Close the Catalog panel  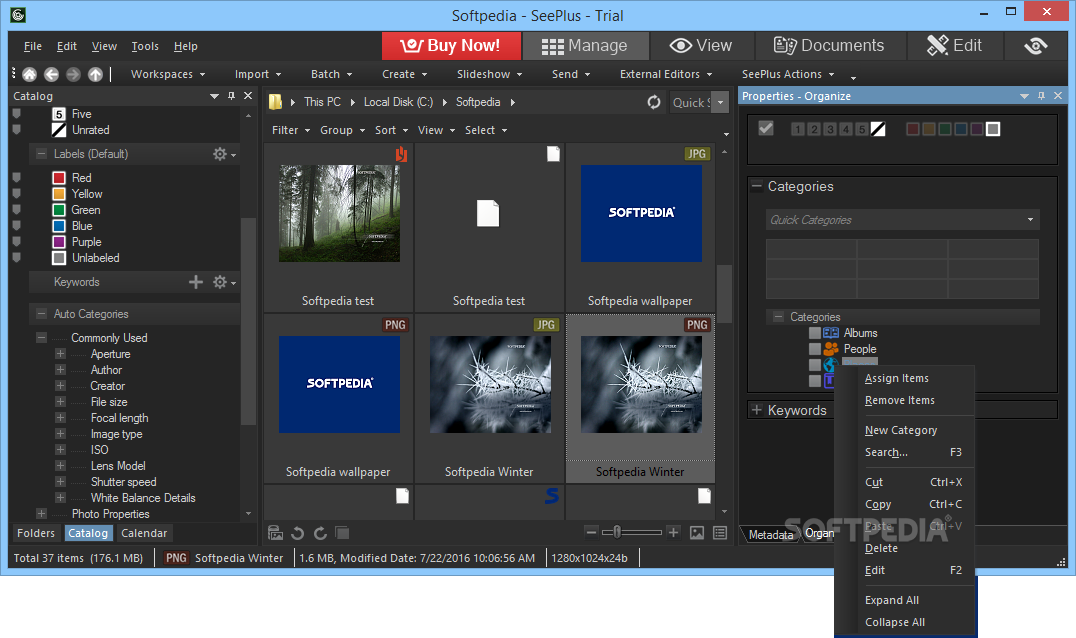pos(248,96)
